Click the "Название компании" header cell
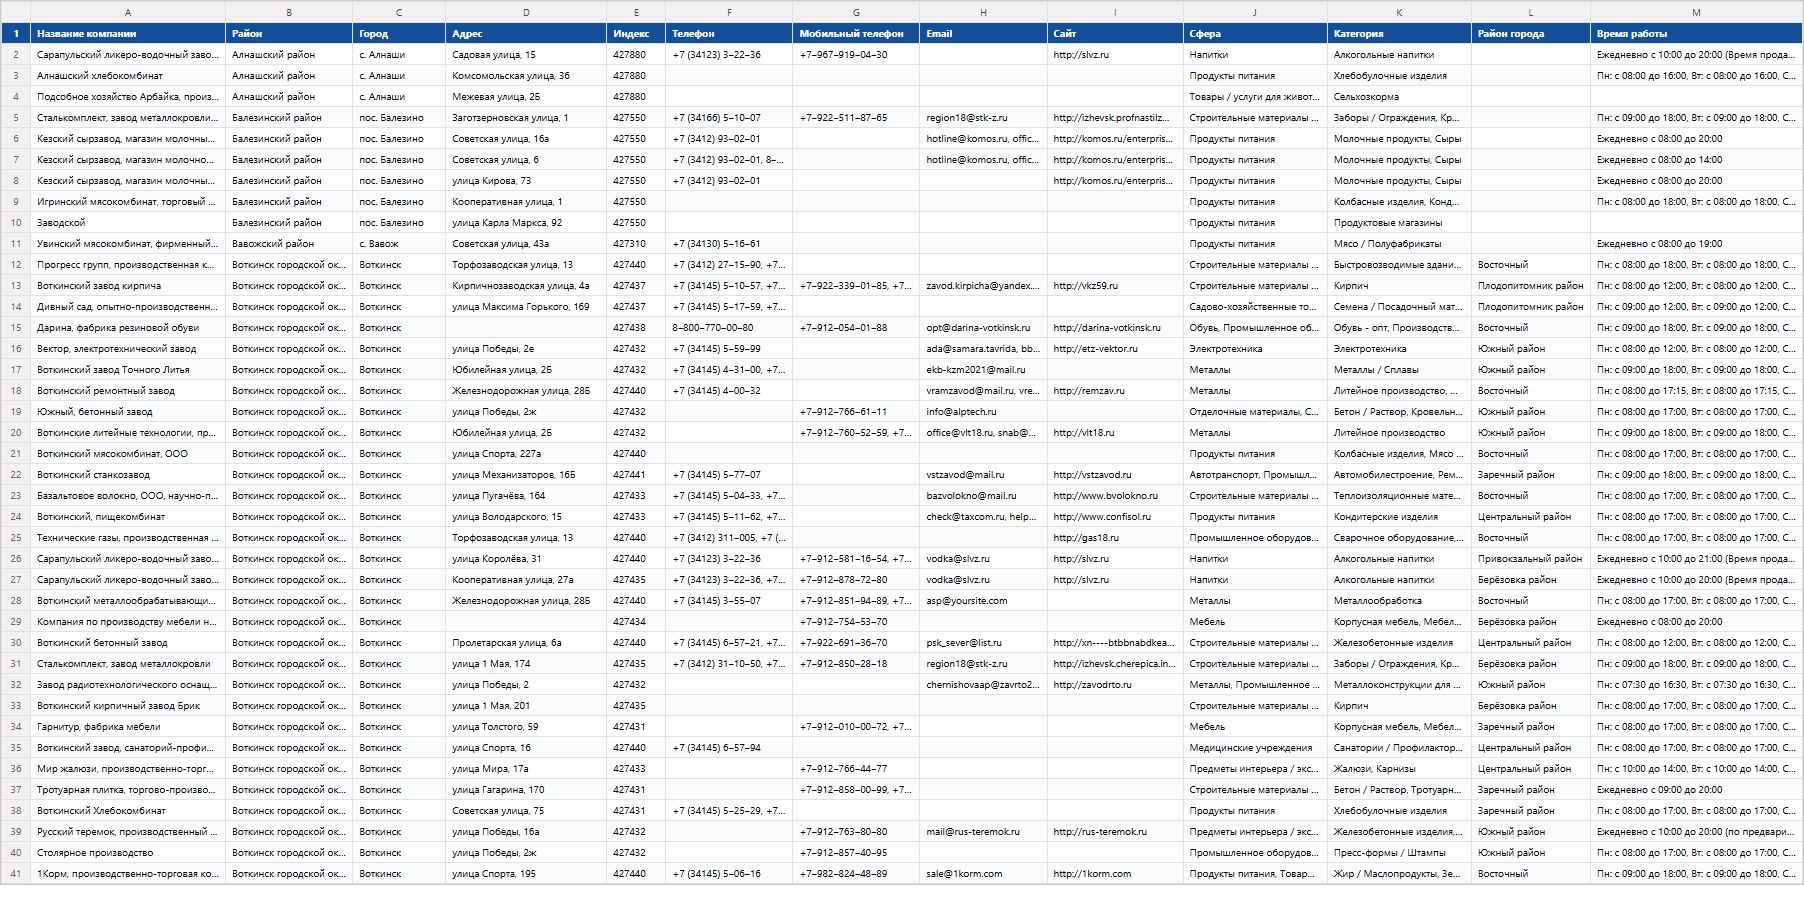 [x=128, y=33]
